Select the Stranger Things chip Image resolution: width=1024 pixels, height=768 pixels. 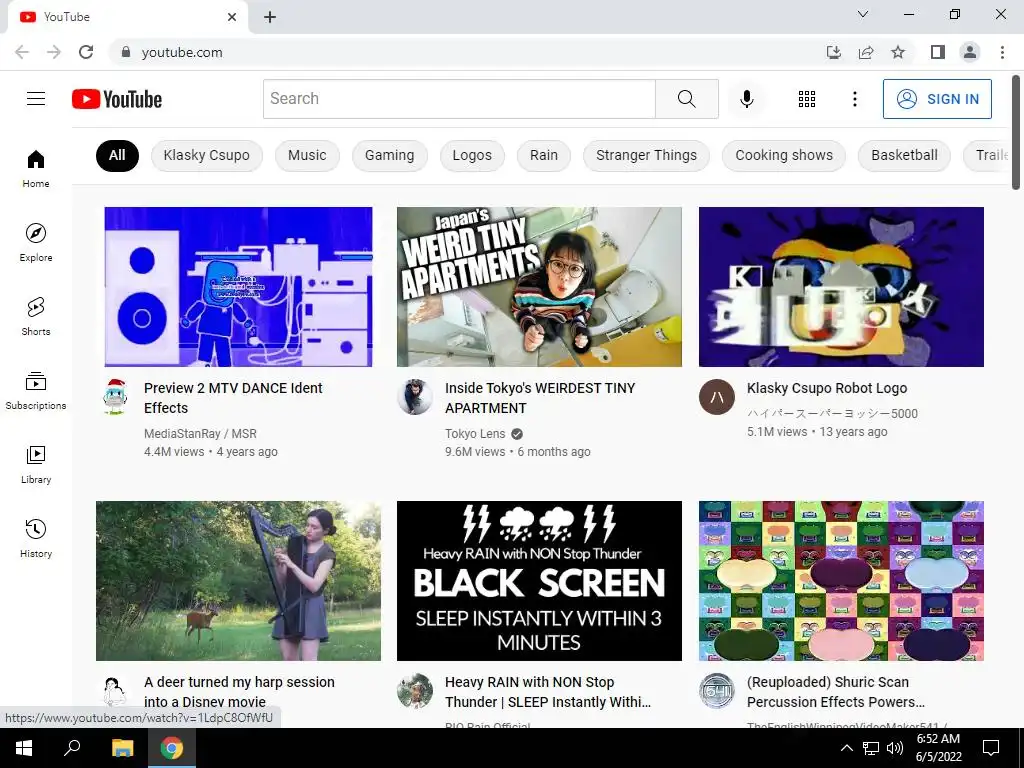pyautogui.click(x=647, y=155)
